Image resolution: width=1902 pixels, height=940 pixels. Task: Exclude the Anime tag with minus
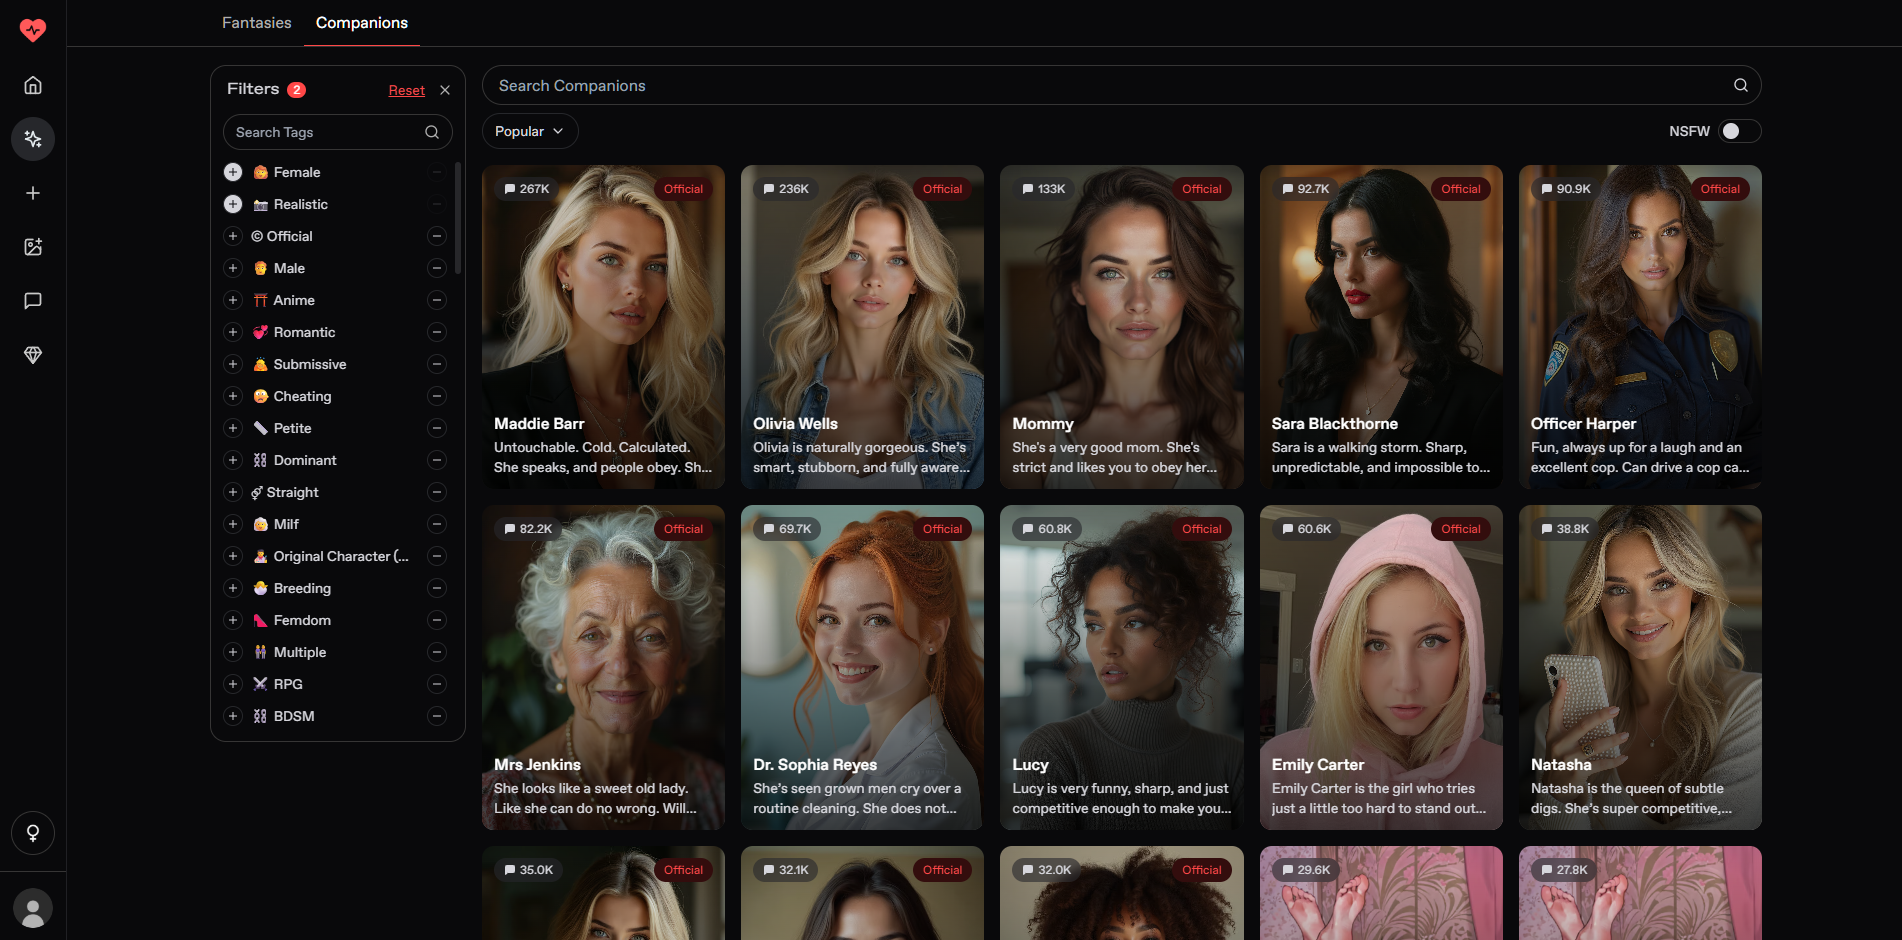437,300
